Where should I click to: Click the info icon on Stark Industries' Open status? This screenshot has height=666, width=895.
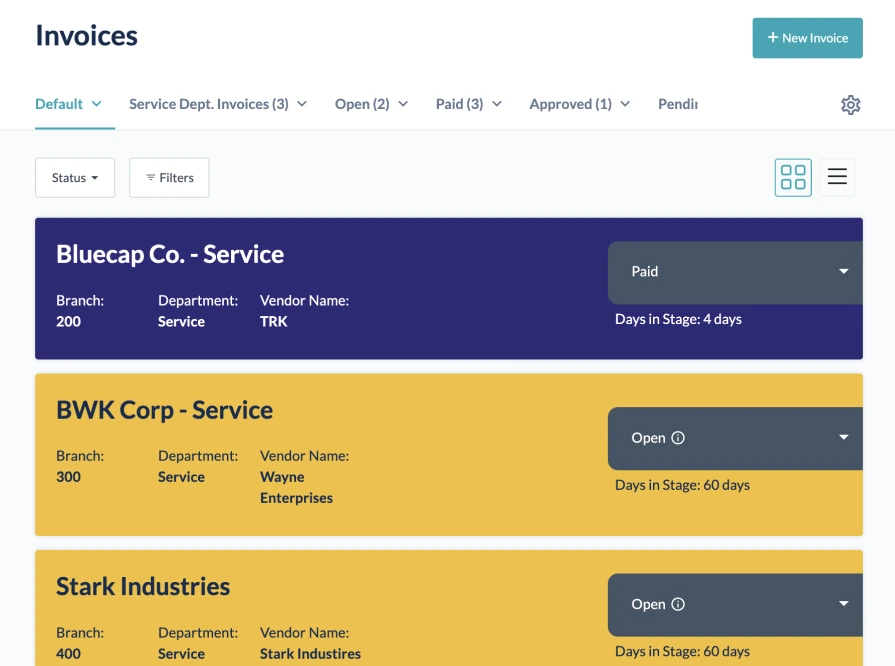point(679,604)
